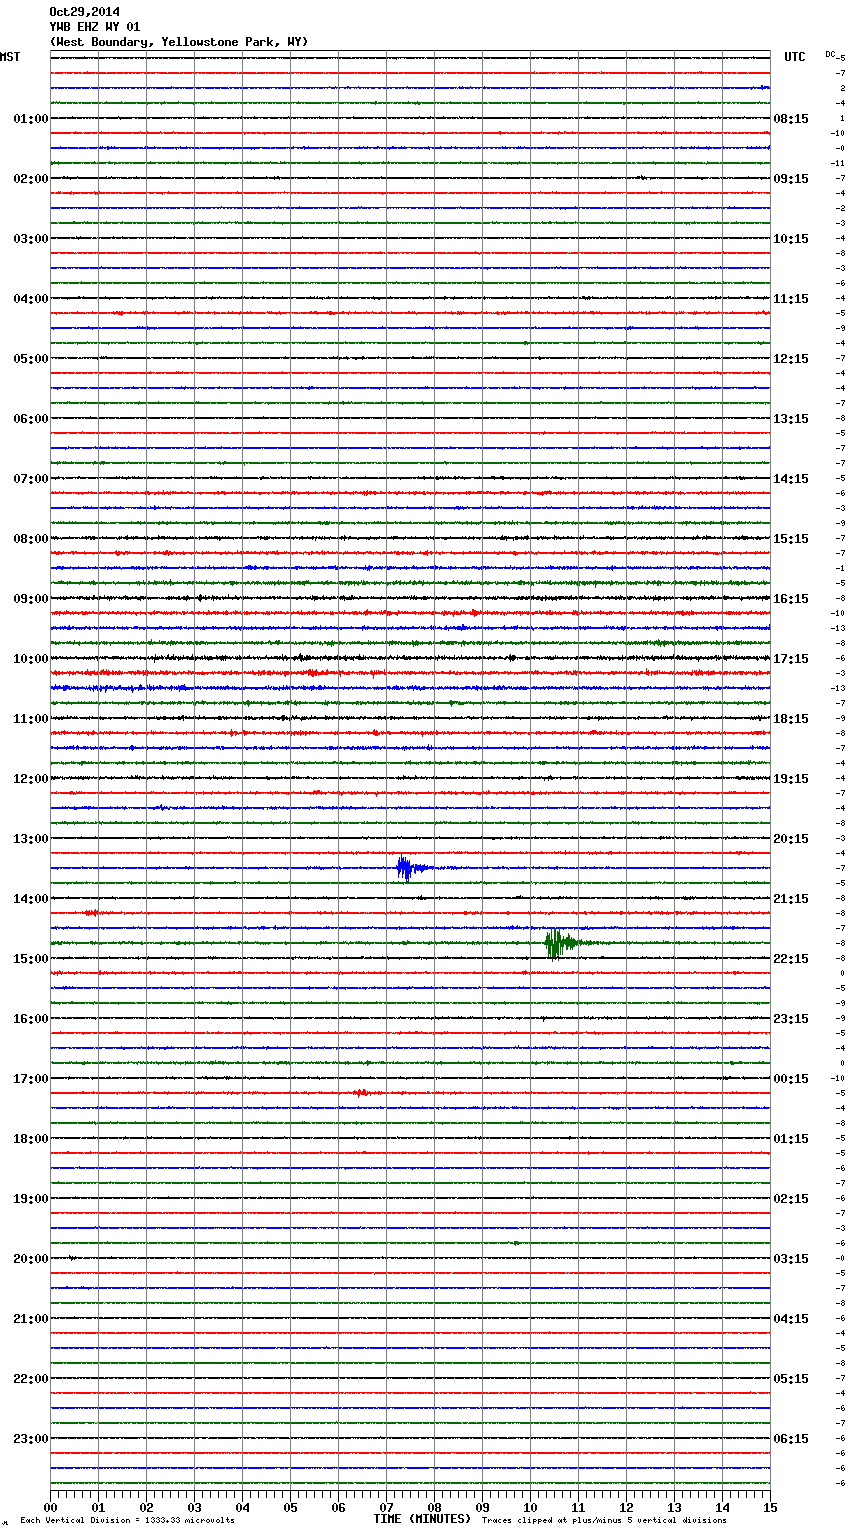This screenshot has width=850, height=1534.
Task: Click the Traces clipped at plus/minus 5 note
Action: click(604, 1521)
